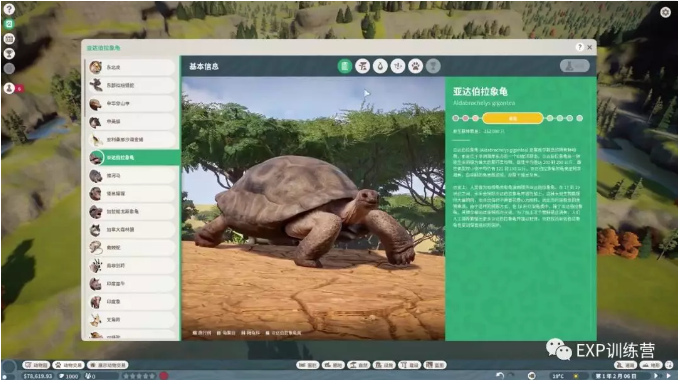Image resolution: width=678 pixels, height=380 pixels.
Task: Select the hippo entry below 亚达伯拉象龟
Action: pyautogui.click(x=132, y=176)
